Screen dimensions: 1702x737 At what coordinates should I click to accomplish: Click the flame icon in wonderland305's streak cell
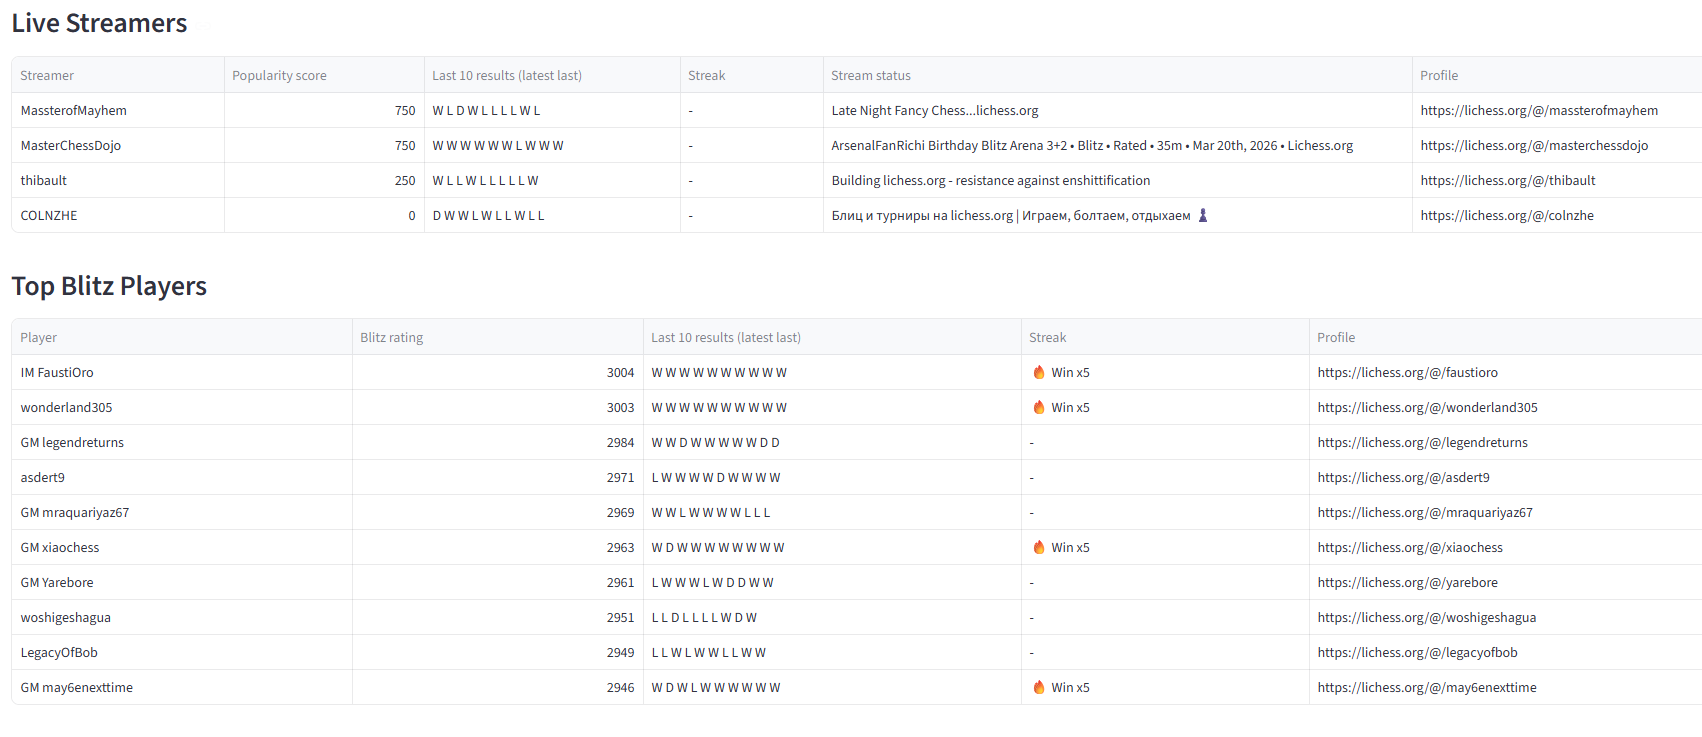pyautogui.click(x=1039, y=407)
